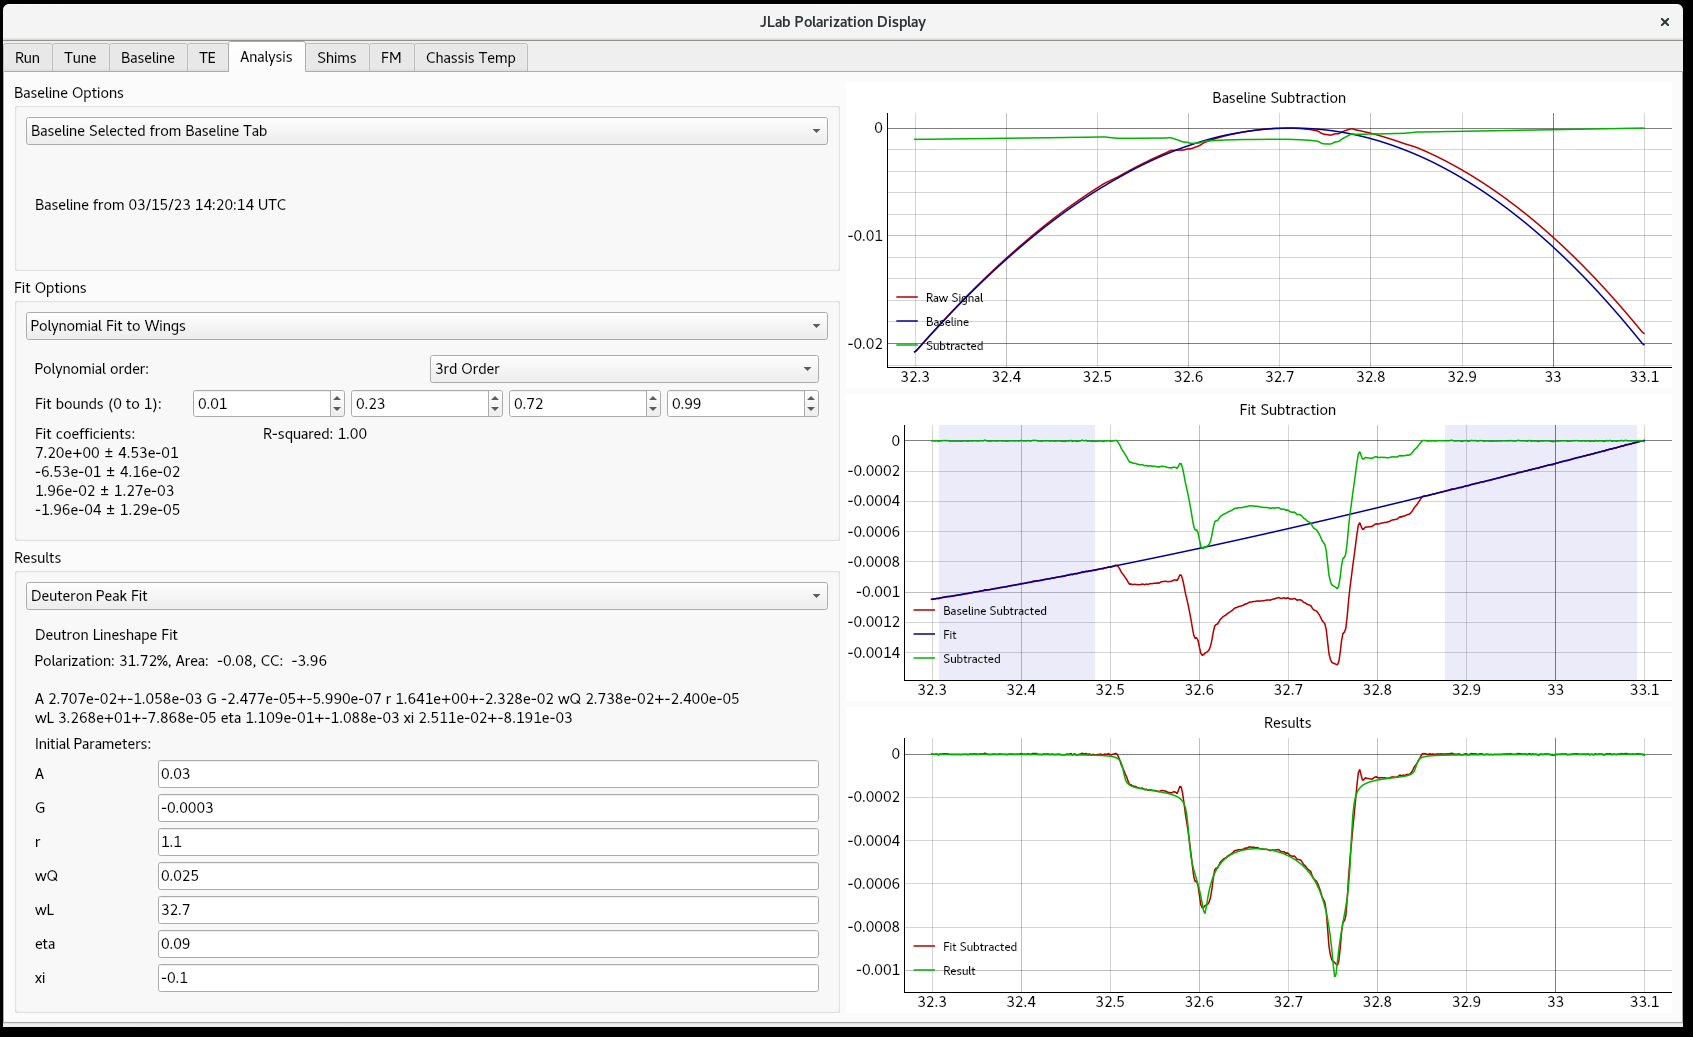Expand the 3rd Order polynomial dropdown
Viewport: 1693px width, 1037px height.
click(x=624, y=369)
